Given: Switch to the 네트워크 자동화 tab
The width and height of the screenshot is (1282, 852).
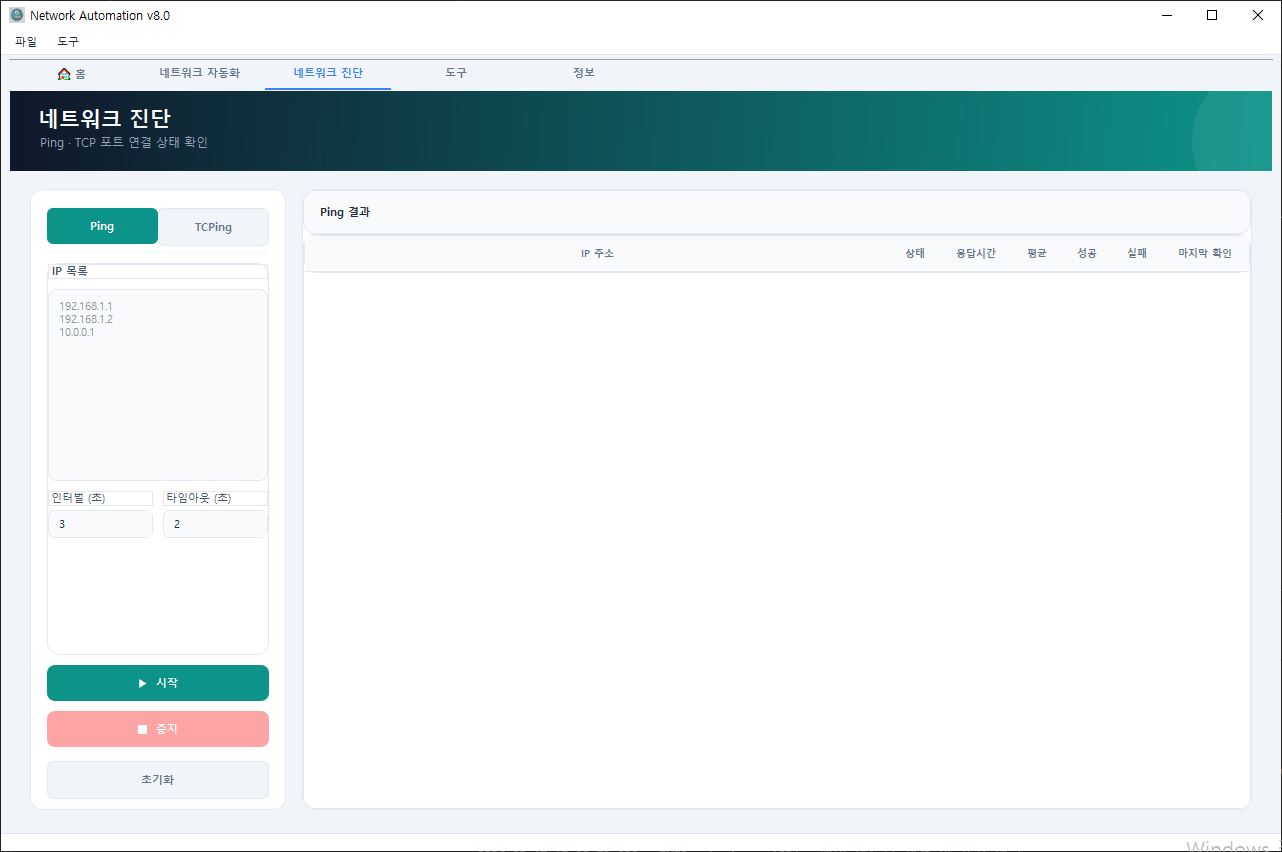Looking at the screenshot, I should 200,73.
